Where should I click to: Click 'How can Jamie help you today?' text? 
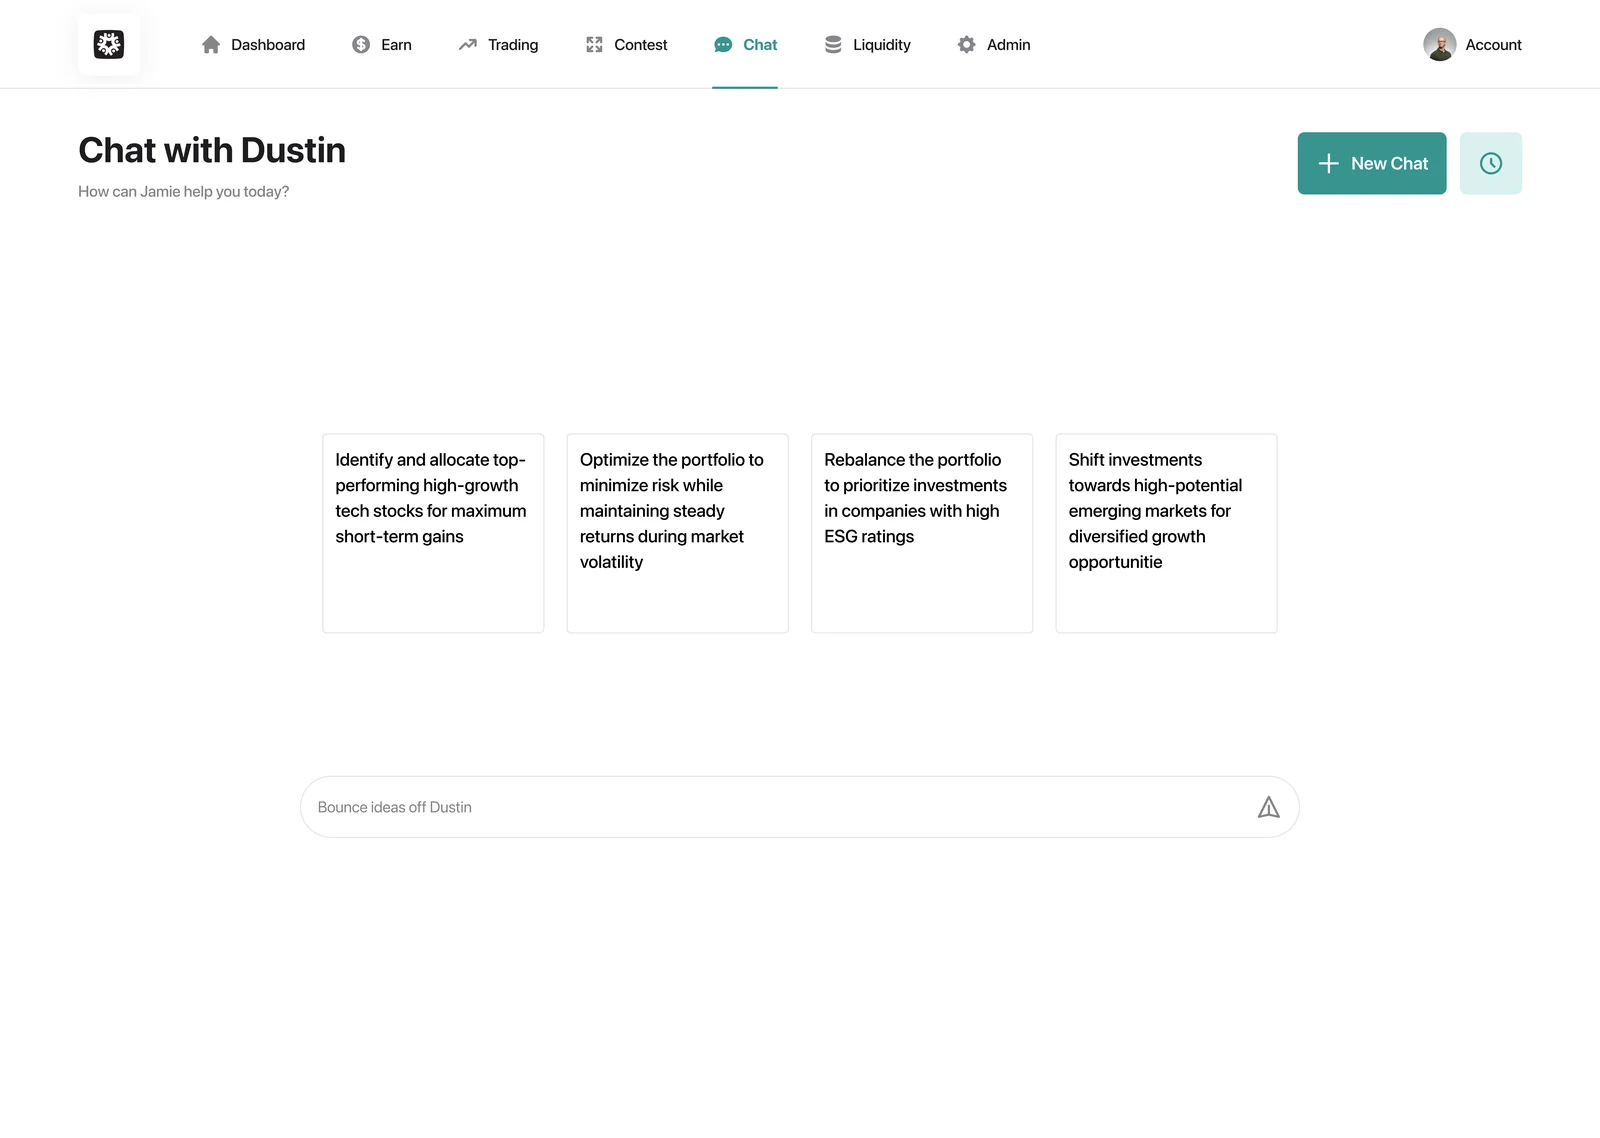(x=184, y=191)
